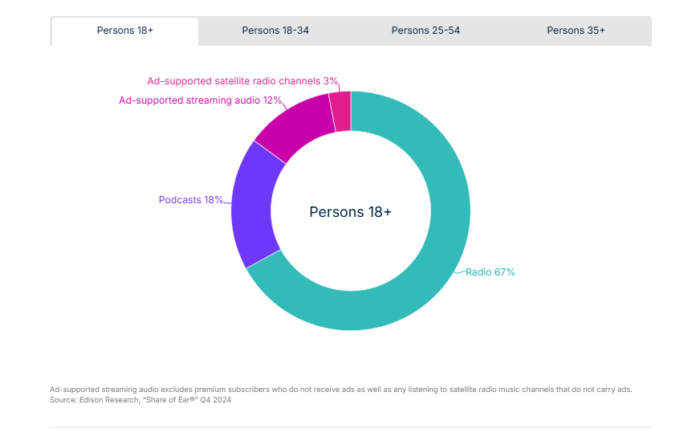Click "Ad-supported streaming audio 12%" label
700x441 pixels.
(x=200, y=100)
